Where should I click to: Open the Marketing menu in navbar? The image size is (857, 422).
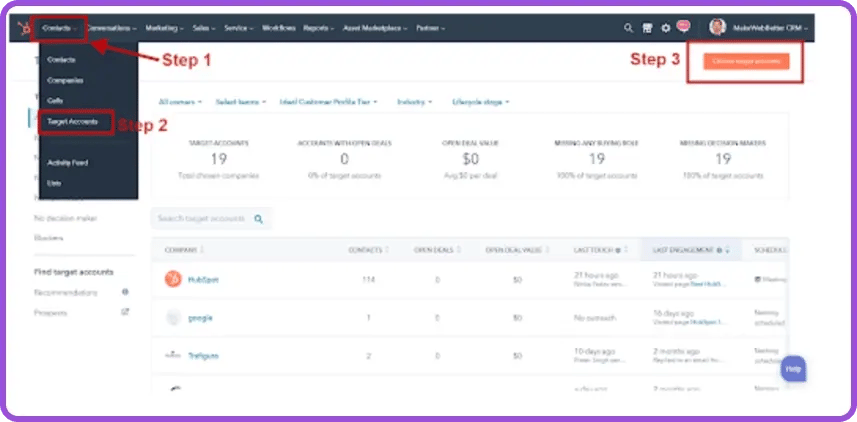165,28
